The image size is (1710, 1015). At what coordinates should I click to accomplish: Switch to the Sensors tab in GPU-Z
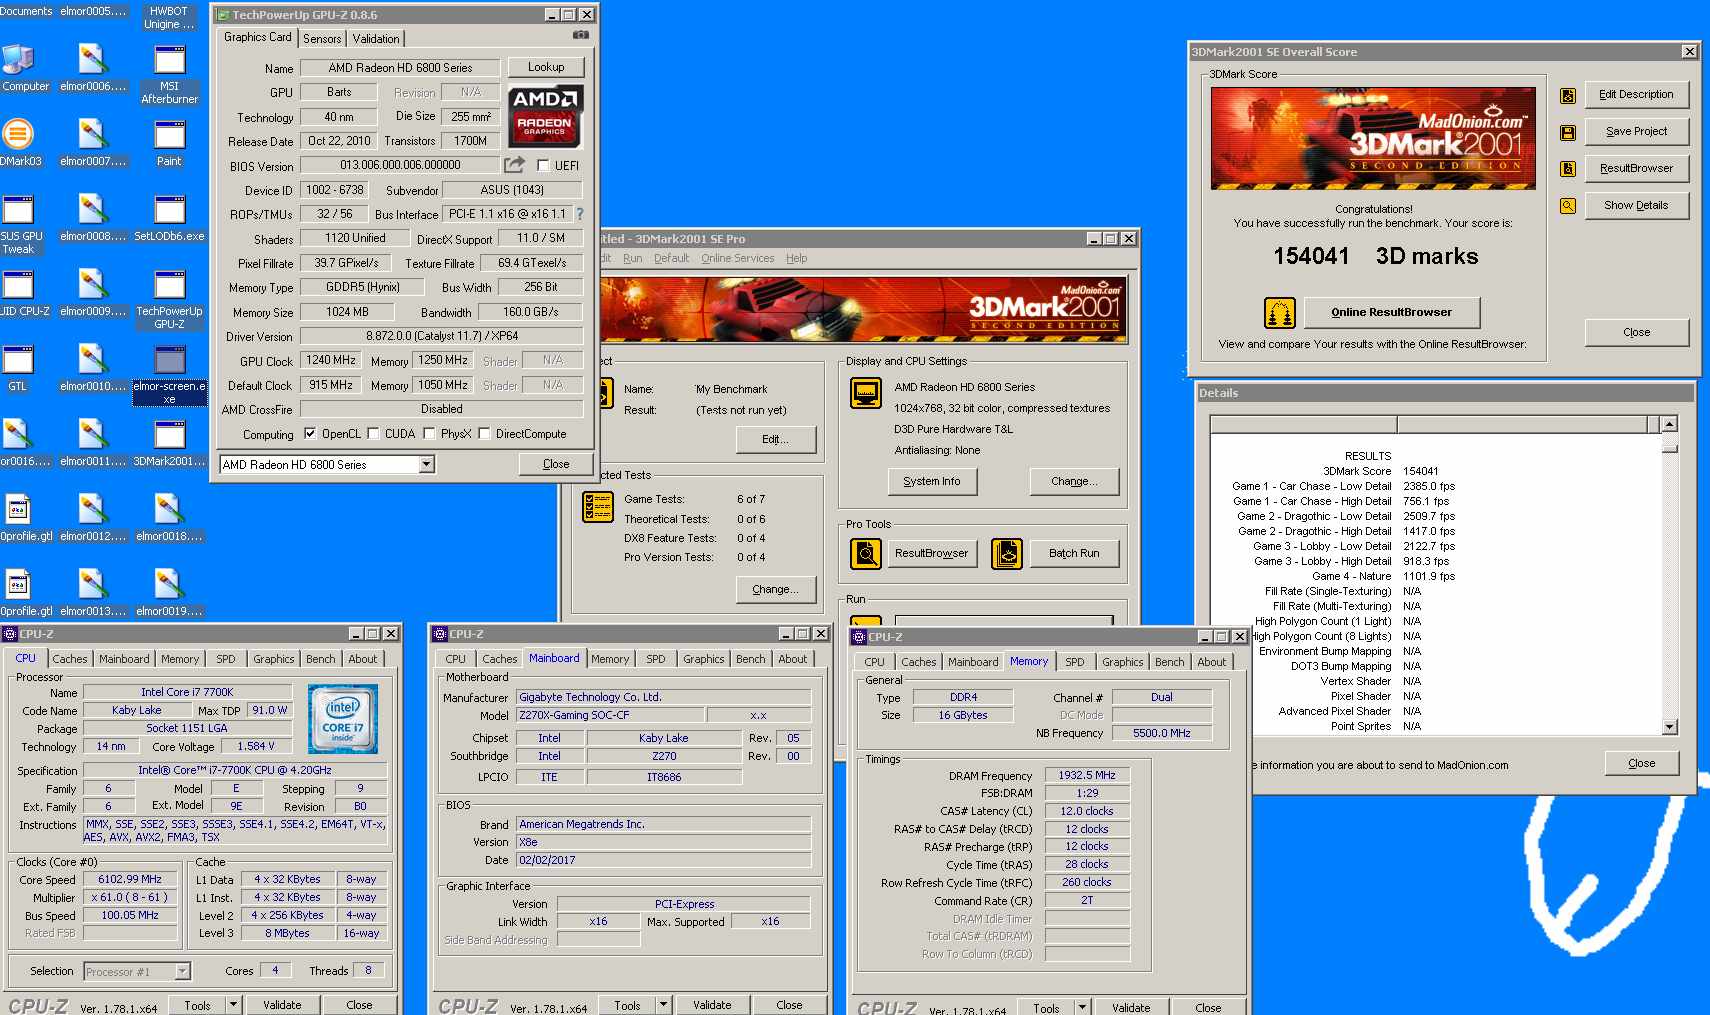(x=322, y=38)
